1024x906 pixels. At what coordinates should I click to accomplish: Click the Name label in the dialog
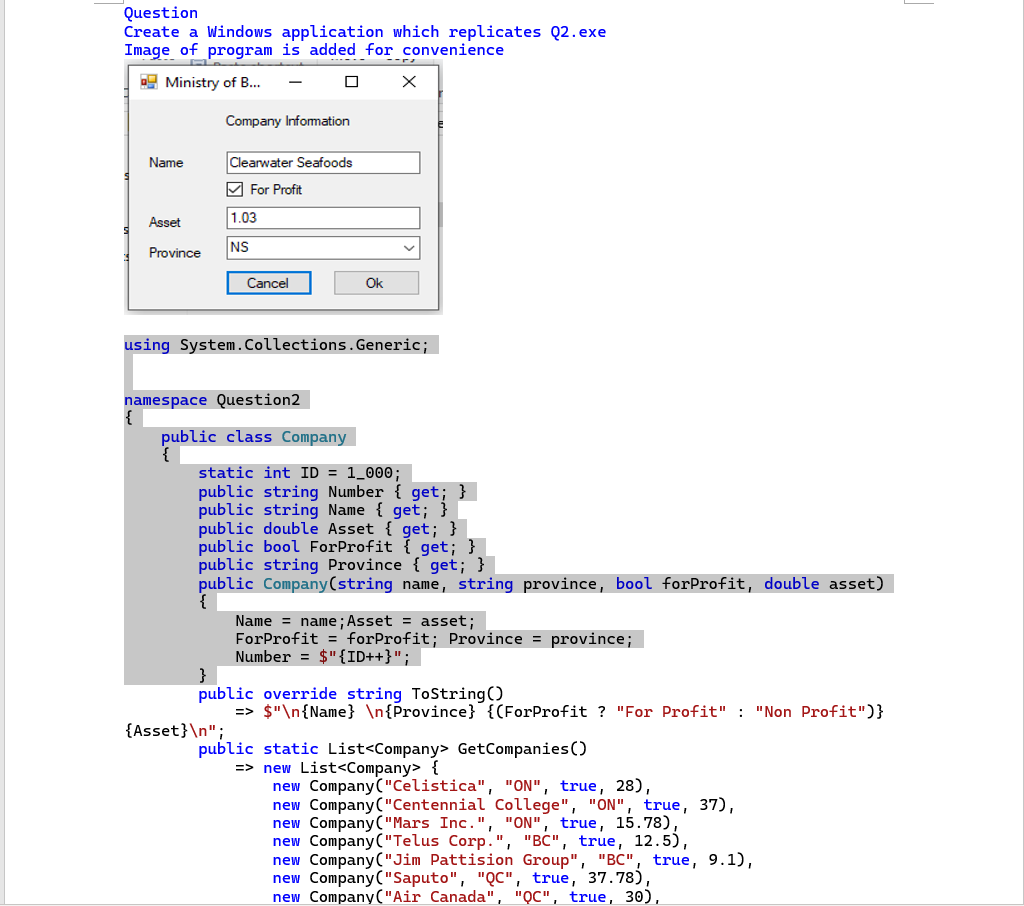[166, 163]
